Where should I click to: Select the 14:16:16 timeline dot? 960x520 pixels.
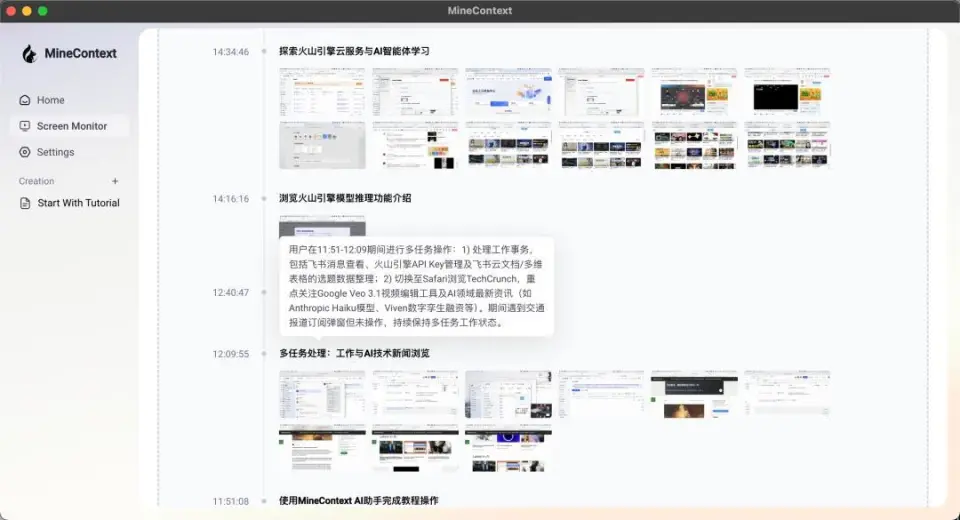point(264,199)
